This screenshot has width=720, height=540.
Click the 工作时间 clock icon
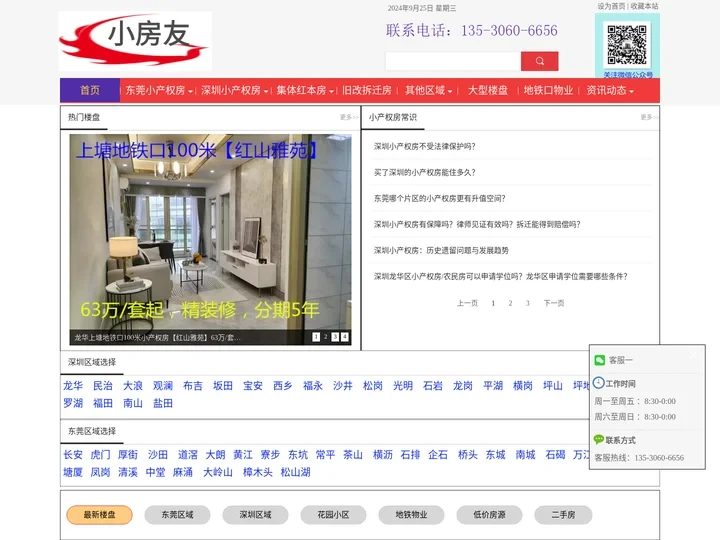click(x=599, y=382)
